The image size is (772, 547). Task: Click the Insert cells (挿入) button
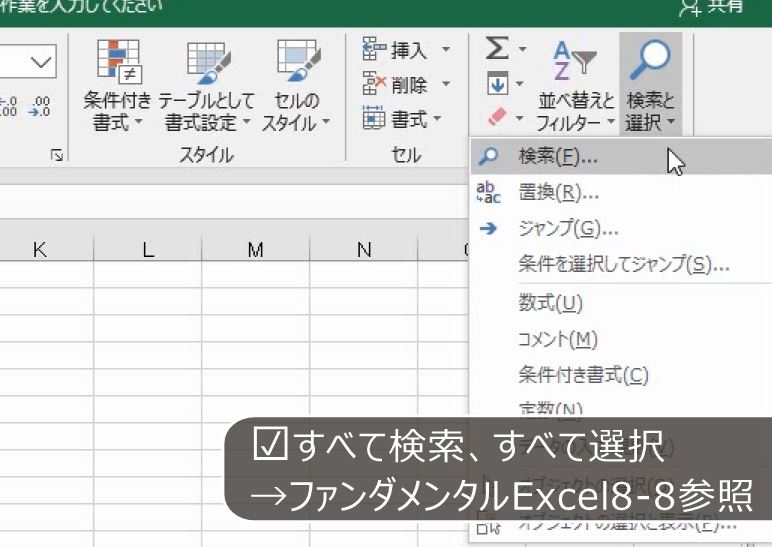tap(397, 49)
